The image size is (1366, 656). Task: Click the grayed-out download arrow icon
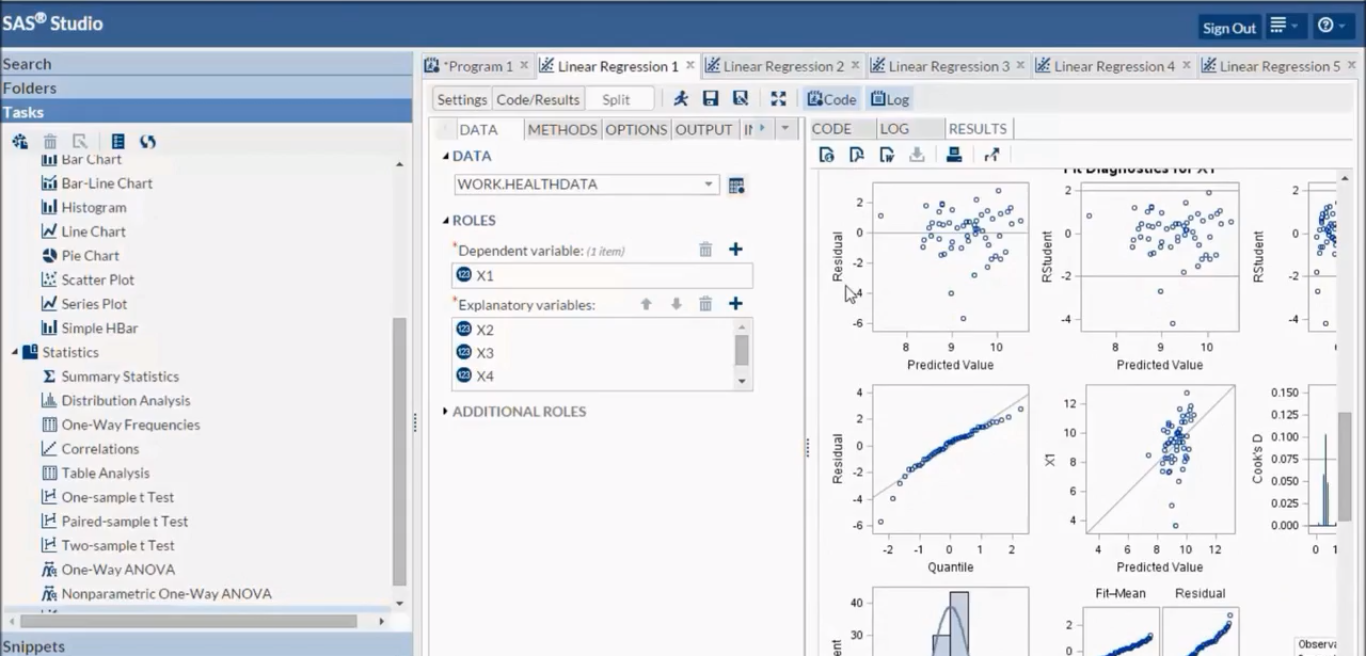[916, 155]
